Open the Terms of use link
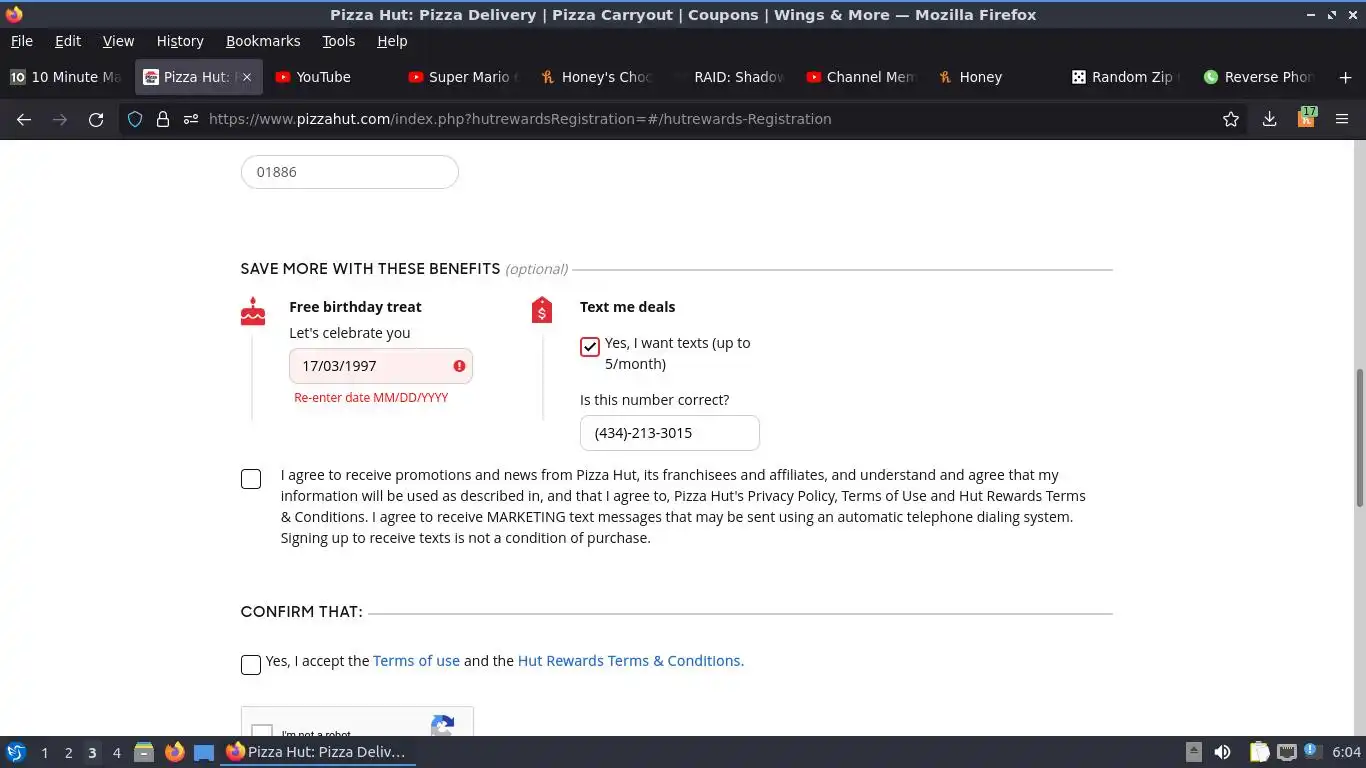 416,661
